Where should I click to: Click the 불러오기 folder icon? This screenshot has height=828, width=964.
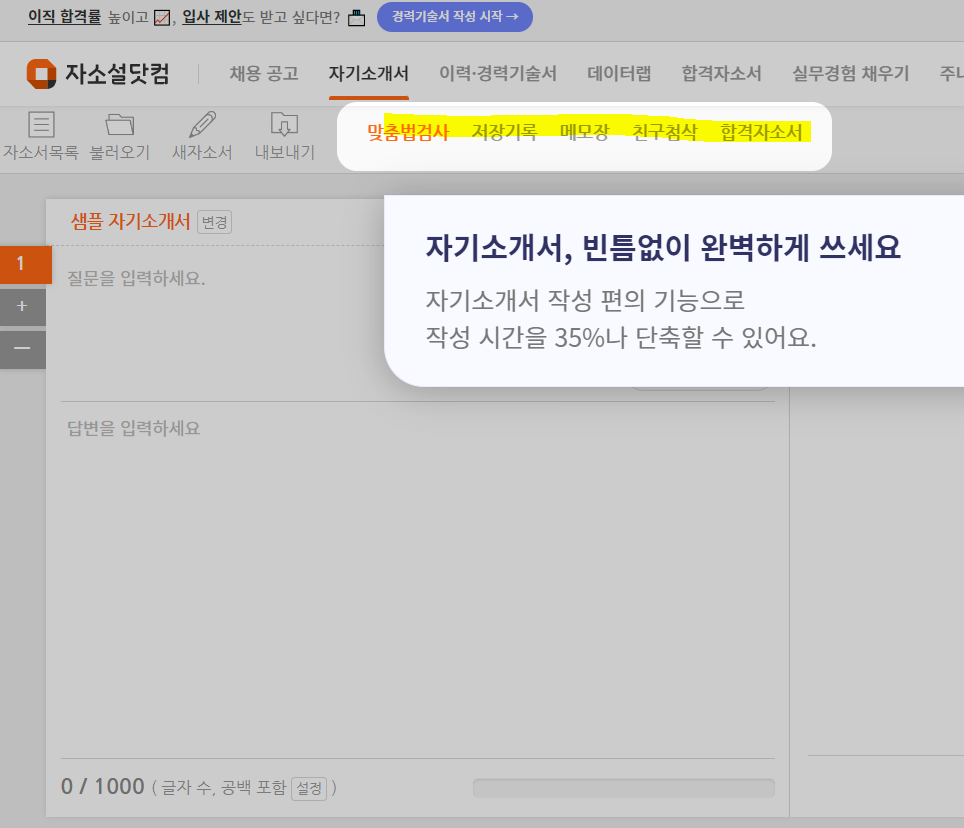click(120, 125)
